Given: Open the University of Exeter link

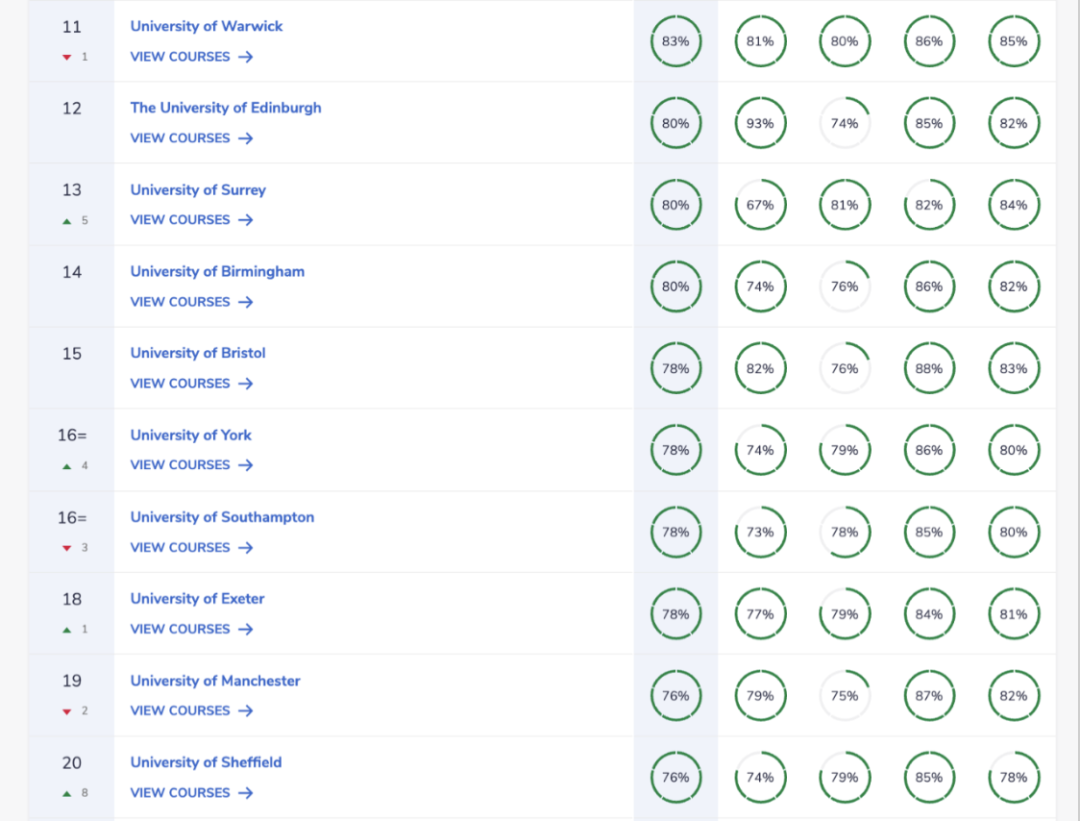Looking at the screenshot, I should pos(197,598).
